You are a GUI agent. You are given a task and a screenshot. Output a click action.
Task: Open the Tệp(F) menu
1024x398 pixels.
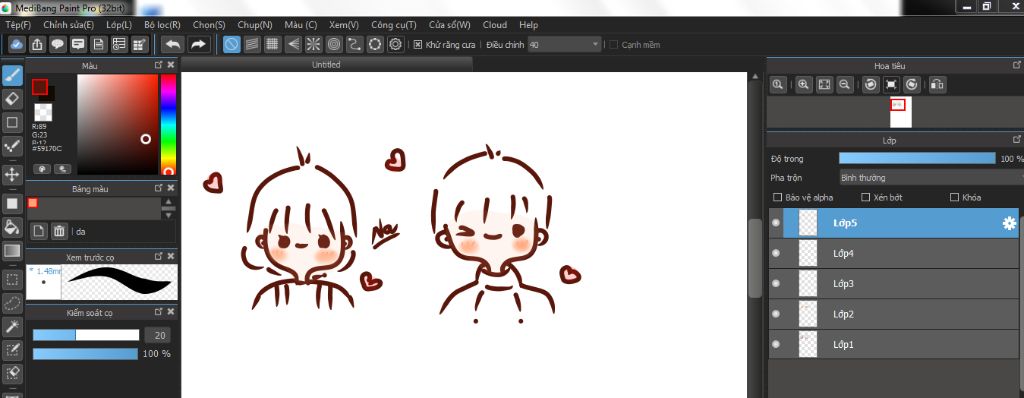click(x=18, y=25)
